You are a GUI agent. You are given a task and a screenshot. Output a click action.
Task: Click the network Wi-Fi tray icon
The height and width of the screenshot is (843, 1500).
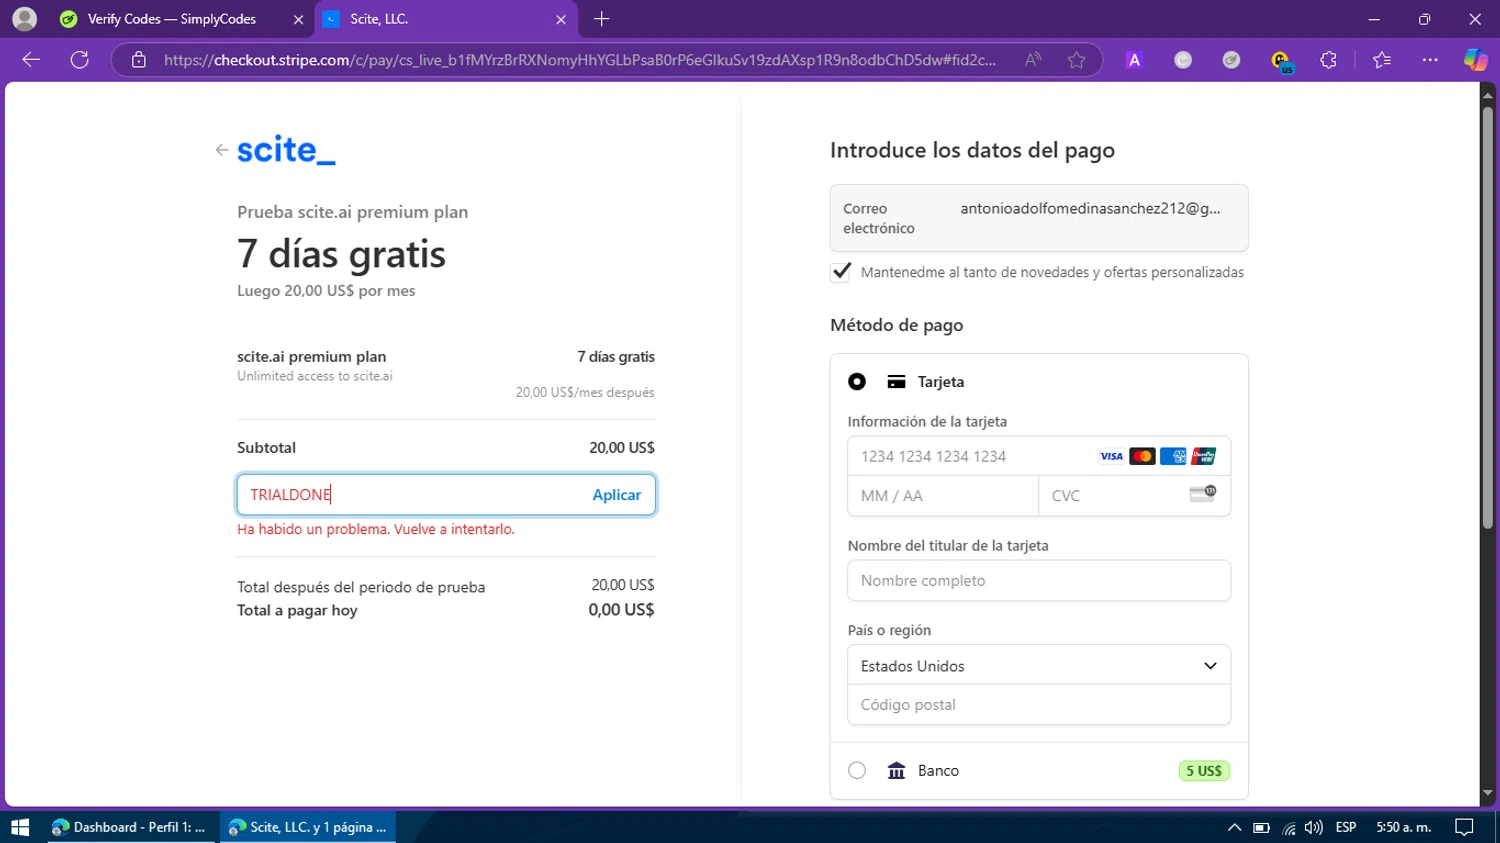[x=1289, y=827]
